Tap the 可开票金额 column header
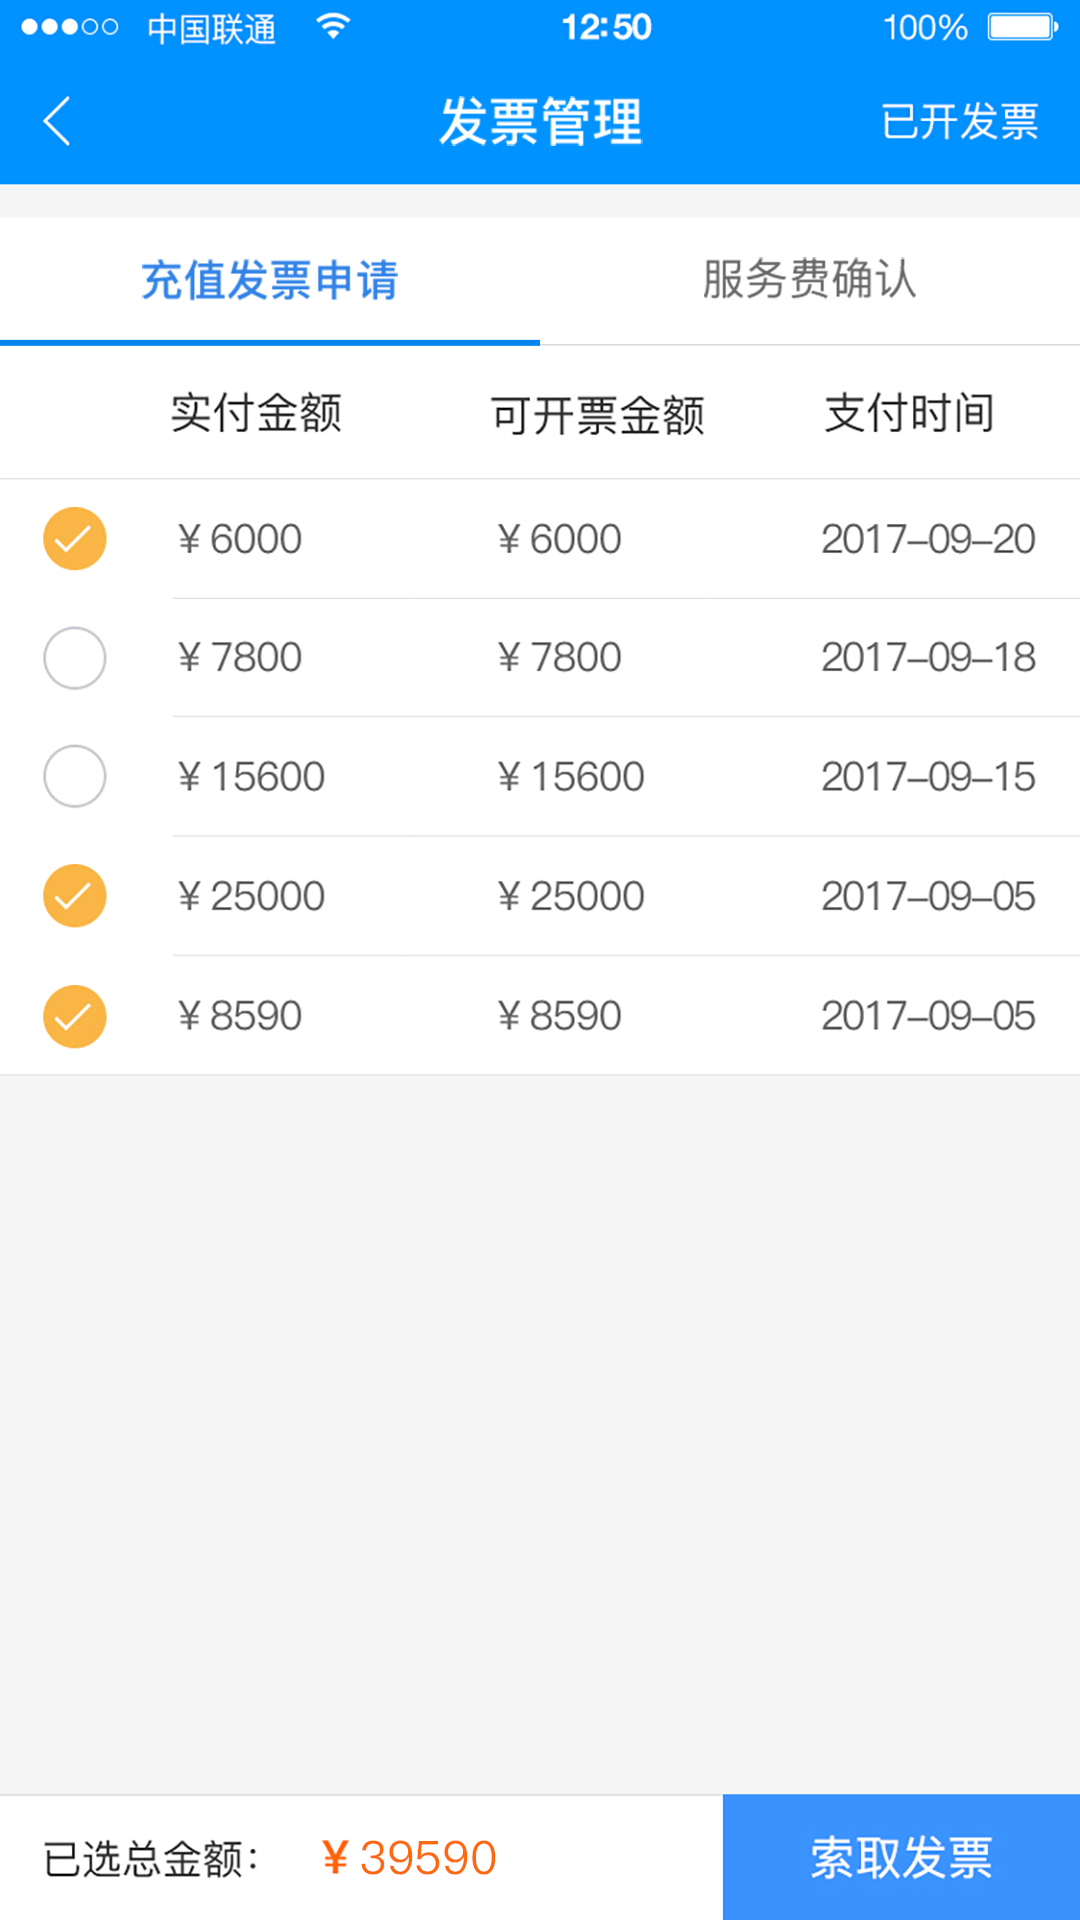This screenshot has height=1920, width=1080. [x=598, y=415]
